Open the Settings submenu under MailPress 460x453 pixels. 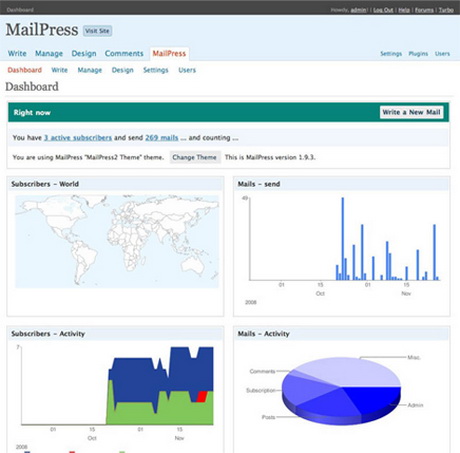point(156,70)
